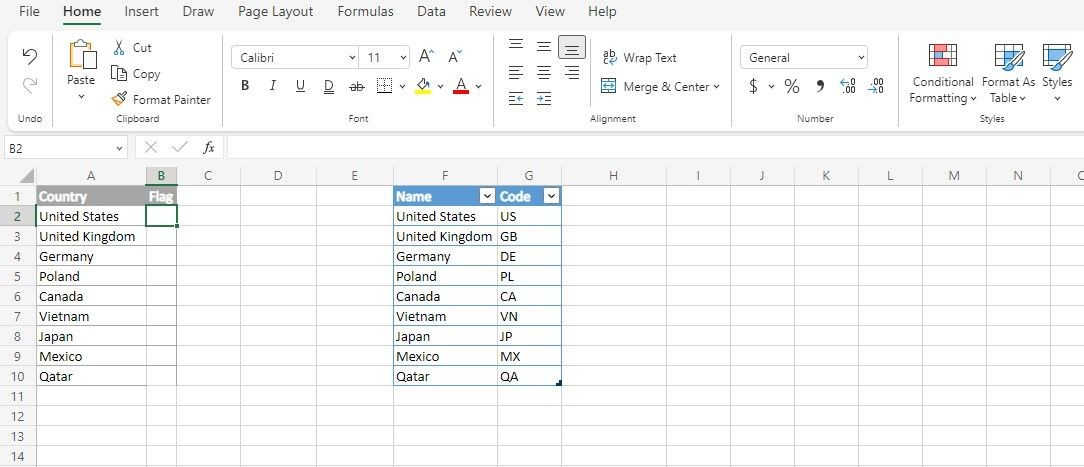Image resolution: width=1084 pixels, height=467 pixels.
Task: Expand the Paste options arrow
Action: [81, 97]
